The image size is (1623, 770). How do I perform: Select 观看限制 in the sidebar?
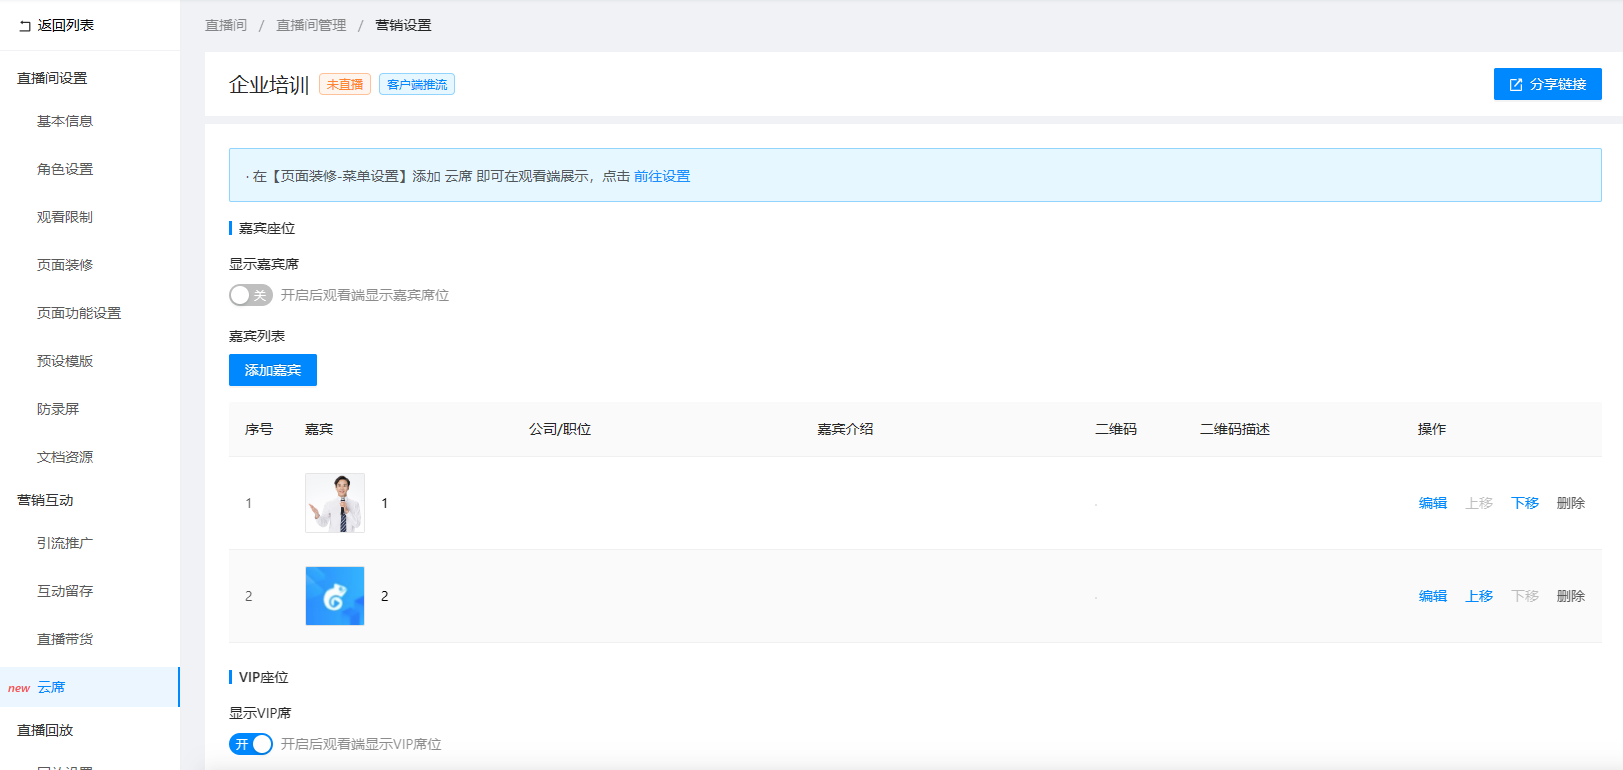pos(65,217)
